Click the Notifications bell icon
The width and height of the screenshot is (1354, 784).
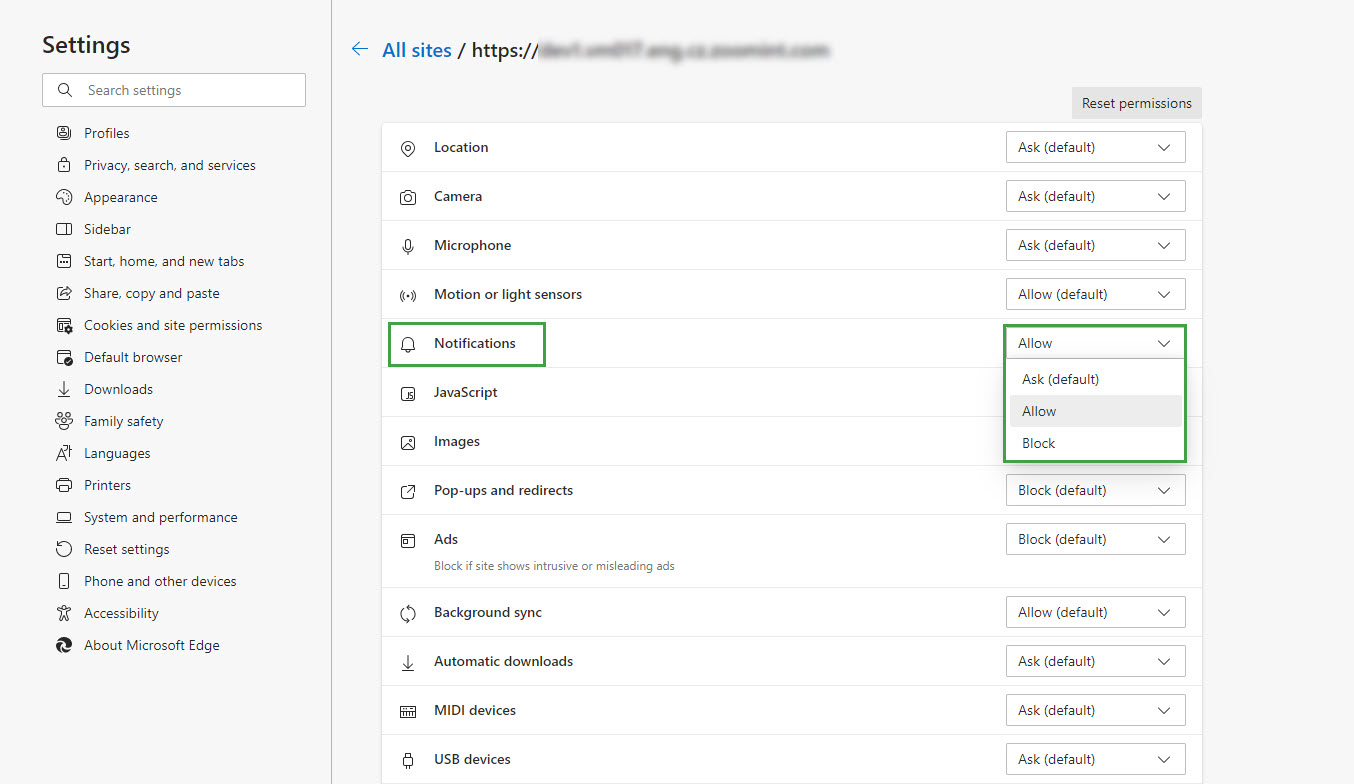coord(408,344)
